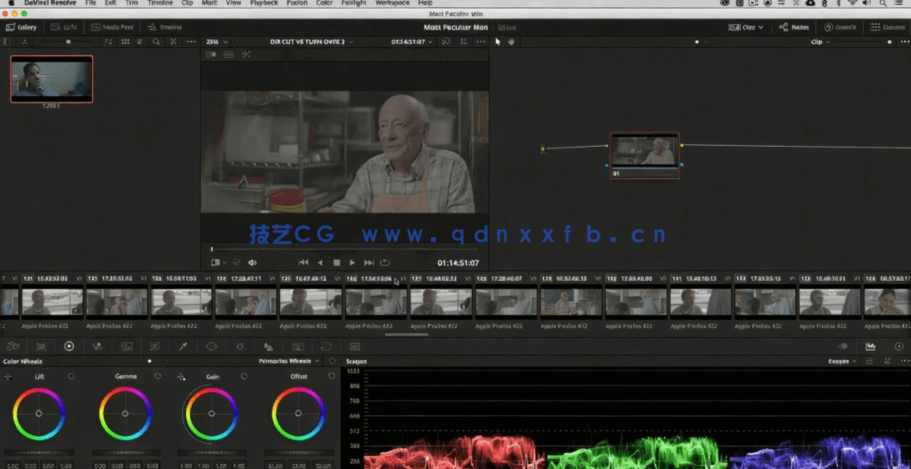Reset the Offset color wheel
Screen dimensions: 911x469
pyautogui.click(x=331, y=377)
